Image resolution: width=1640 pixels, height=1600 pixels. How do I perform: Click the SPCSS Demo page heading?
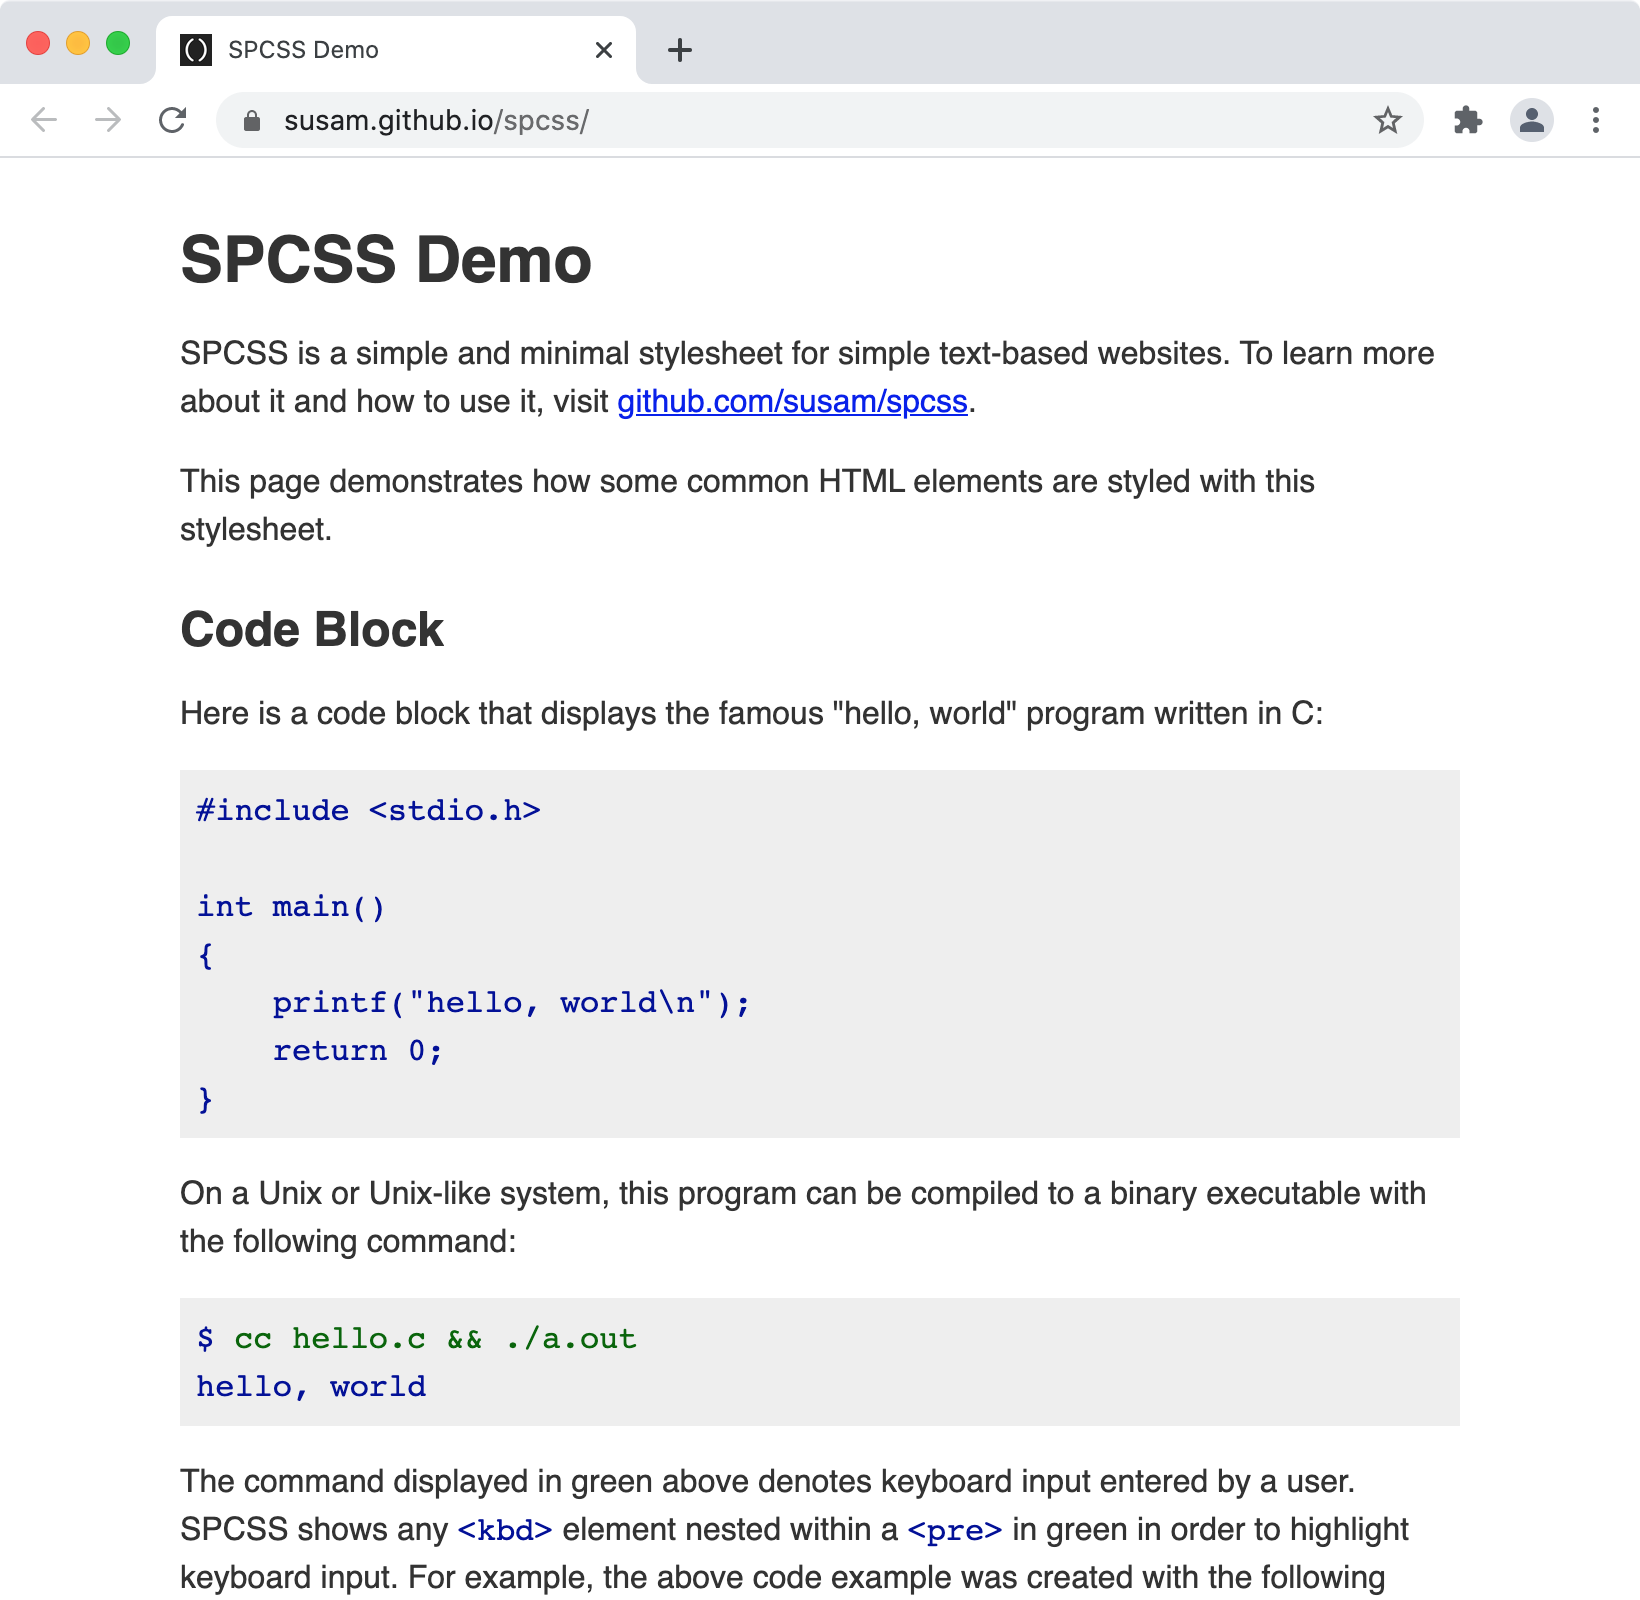(x=385, y=259)
